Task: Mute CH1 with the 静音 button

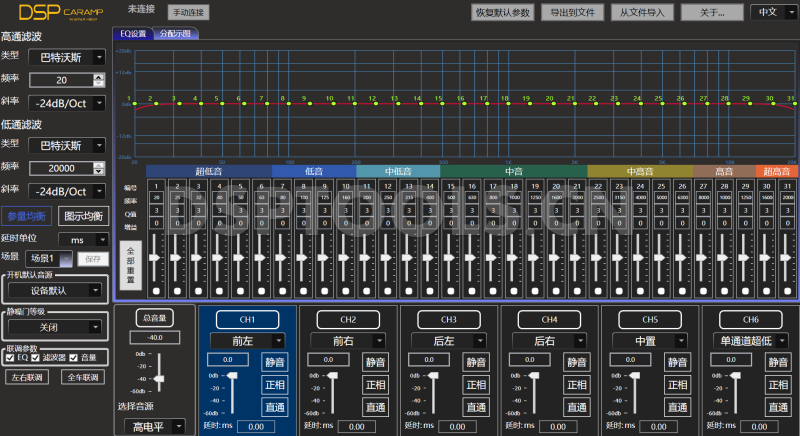Action: coord(275,362)
